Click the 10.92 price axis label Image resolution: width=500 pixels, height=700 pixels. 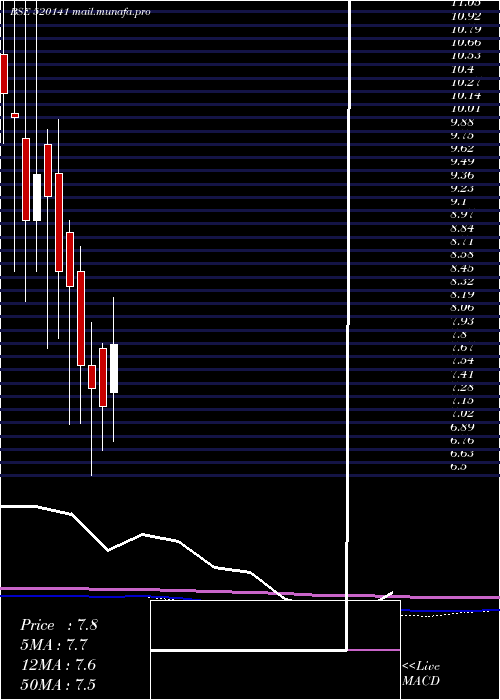pos(466,17)
